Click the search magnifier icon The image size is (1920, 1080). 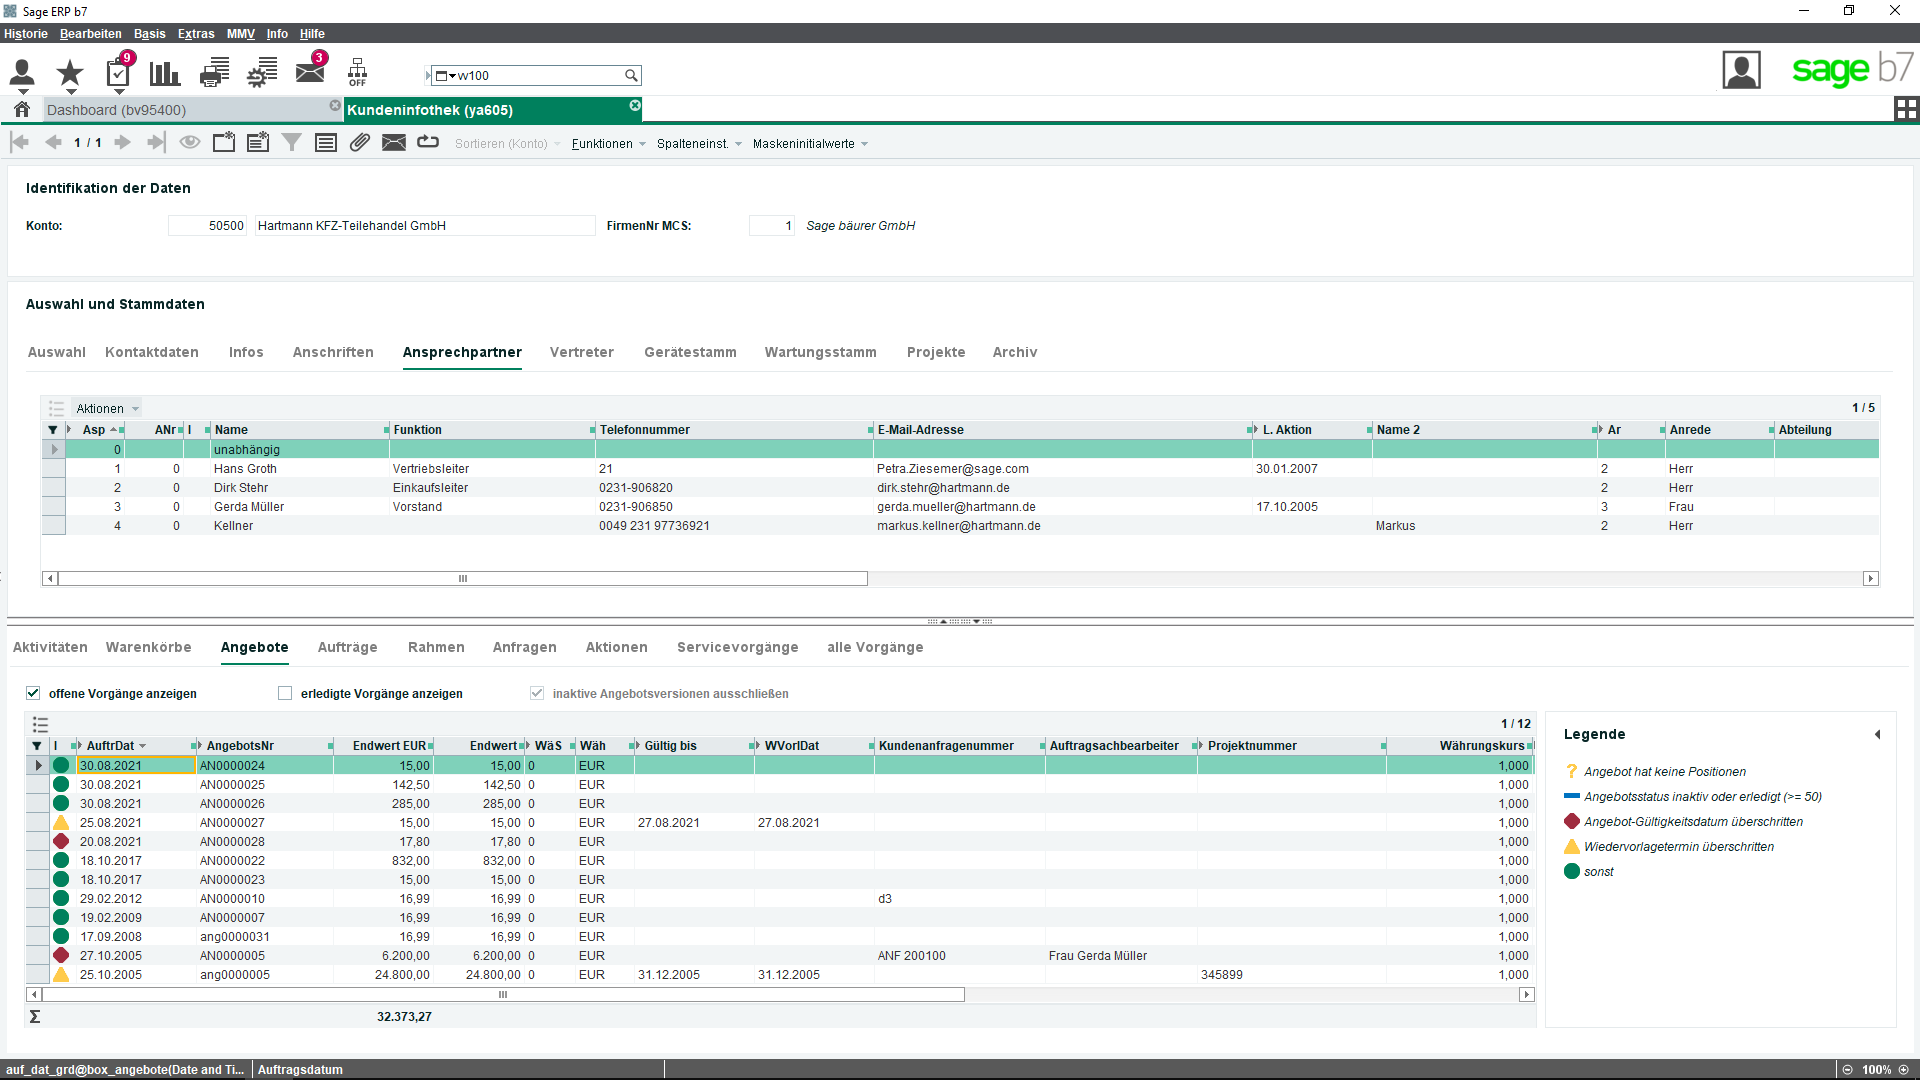tap(631, 75)
